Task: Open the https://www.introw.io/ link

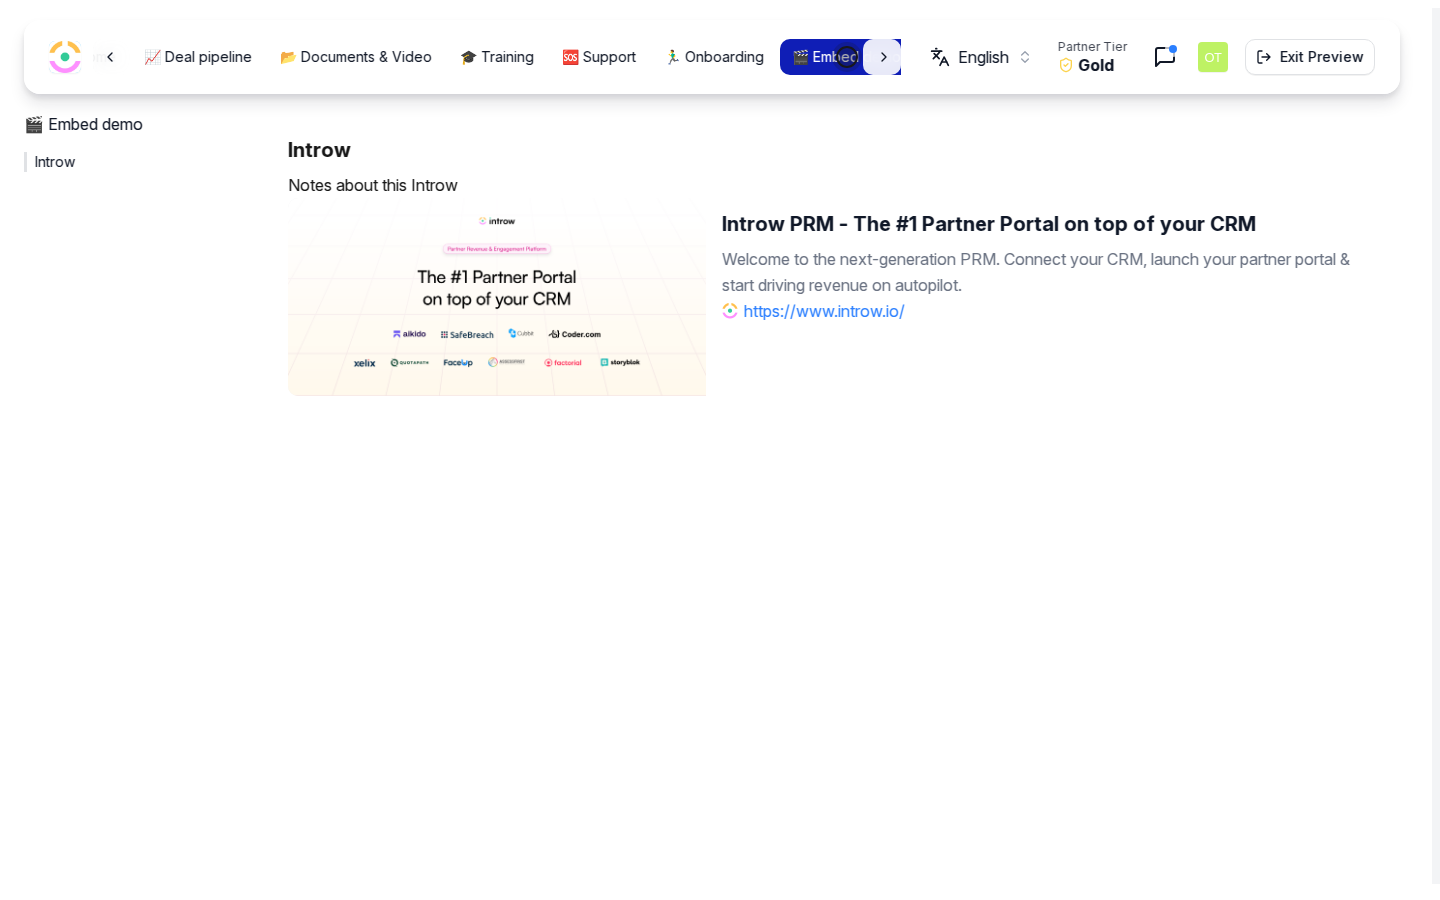Action: (x=824, y=311)
